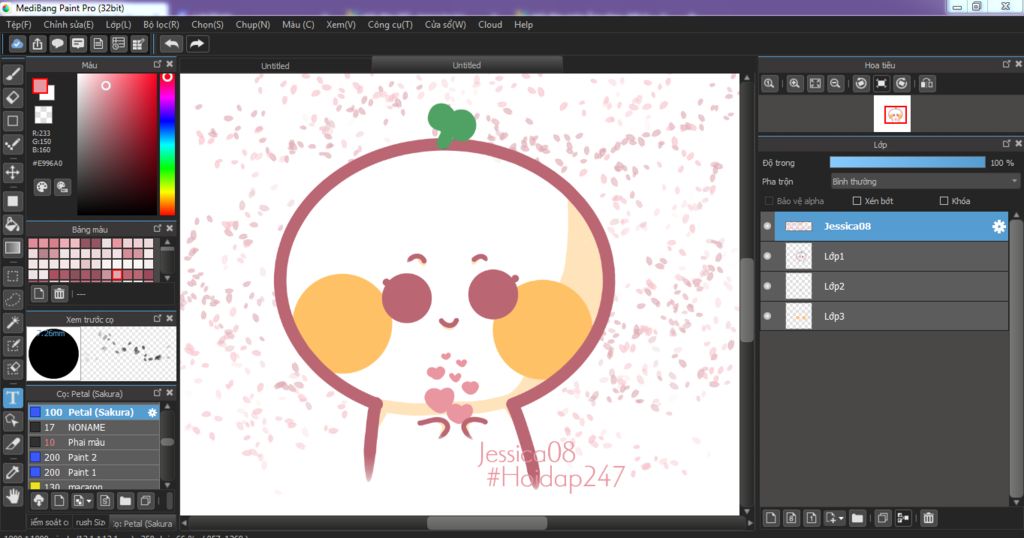The width and height of the screenshot is (1024, 538).
Task: Toggle visibility of Jessica08 layer
Action: pyautogui.click(x=767, y=227)
